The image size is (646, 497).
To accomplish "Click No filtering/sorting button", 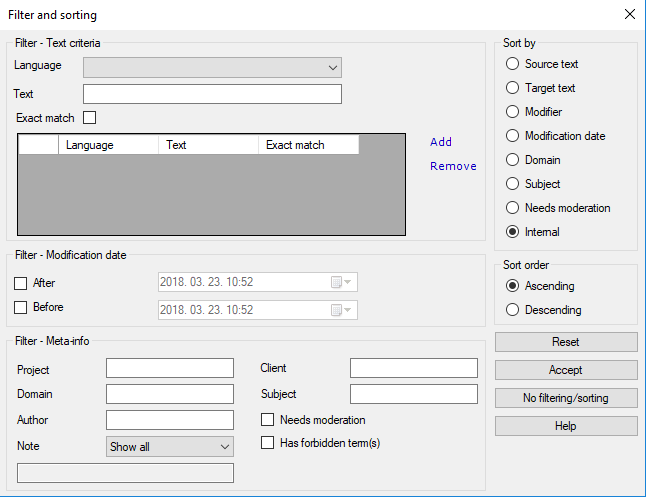I will tap(566, 398).
